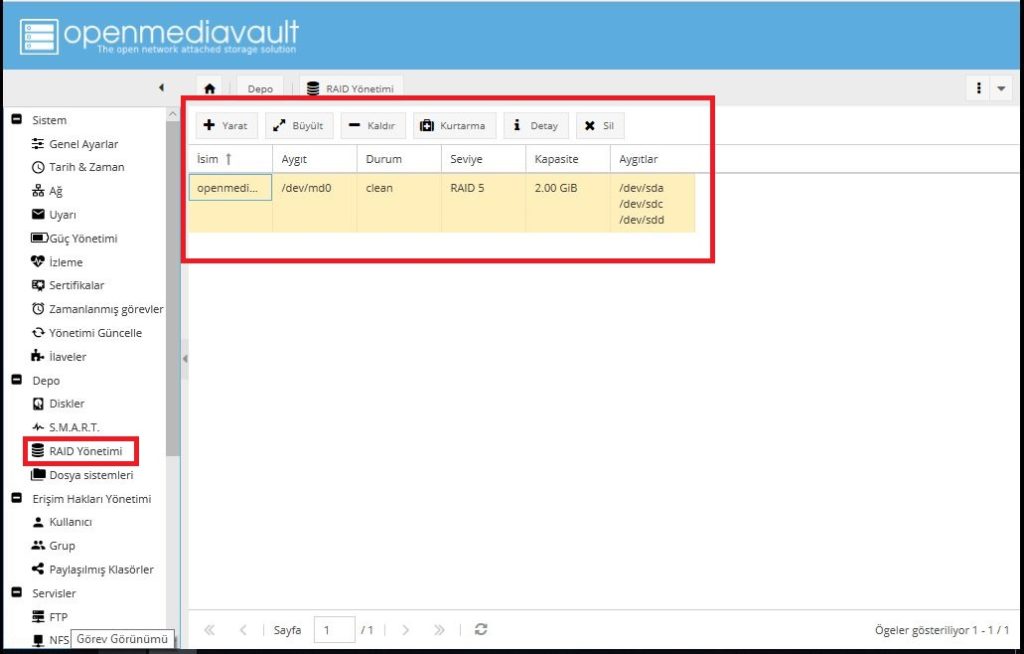Open Dosya sistemleri folder icon
1024x654 pixels.
coord(38,474)
